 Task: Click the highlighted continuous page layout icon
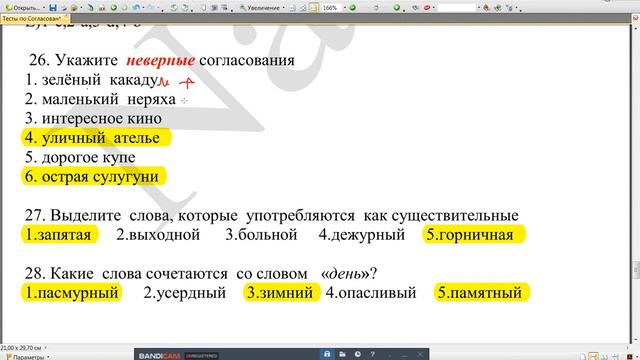(593, 357)
